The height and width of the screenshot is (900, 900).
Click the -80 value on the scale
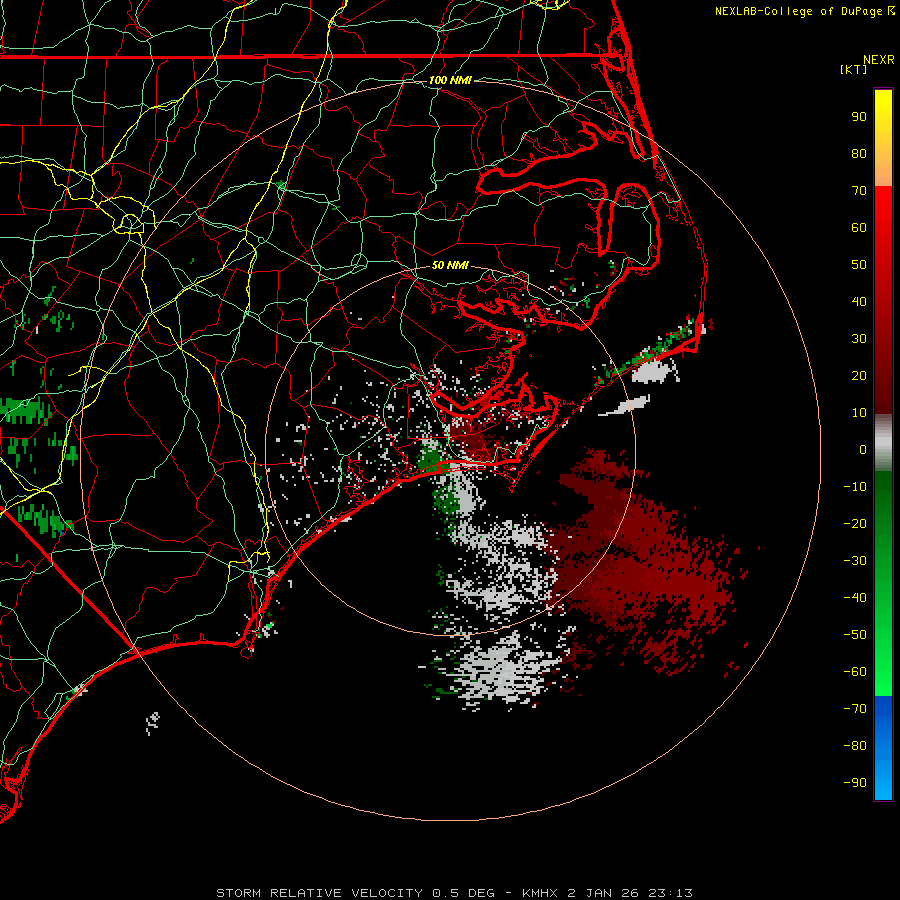[x=855, y=746]
